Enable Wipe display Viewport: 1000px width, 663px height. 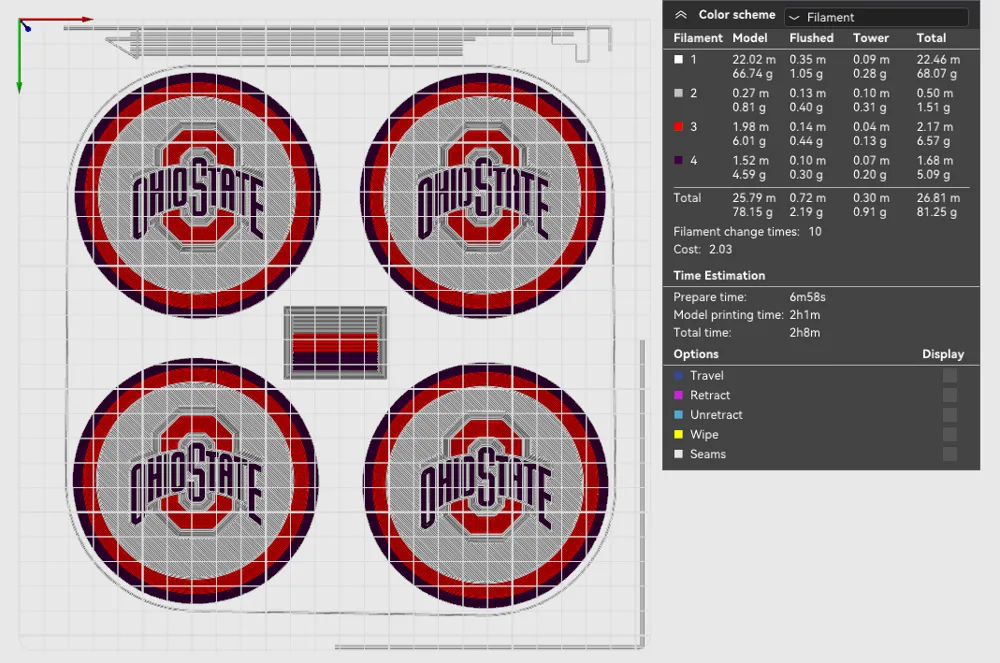(x=949, y=434)
